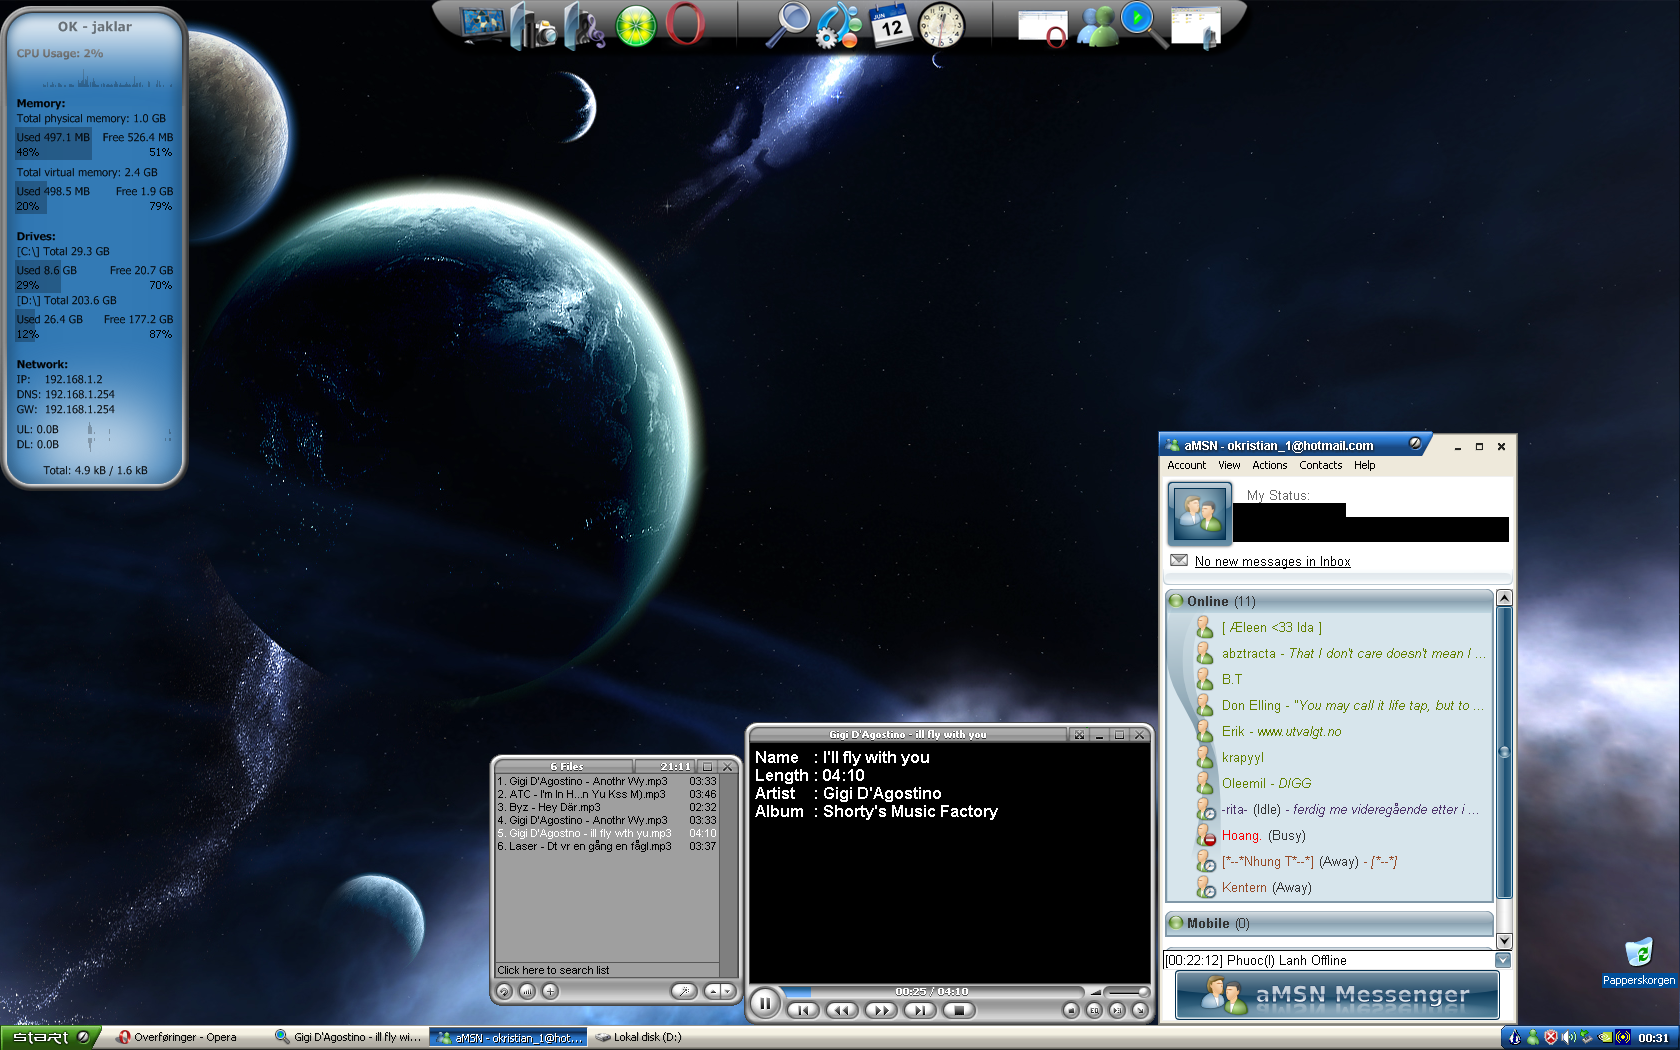The width and height of the screenshot is (1680, 1050).
Task: Open chat with contact abztracta
Action: click(1341, 653)
